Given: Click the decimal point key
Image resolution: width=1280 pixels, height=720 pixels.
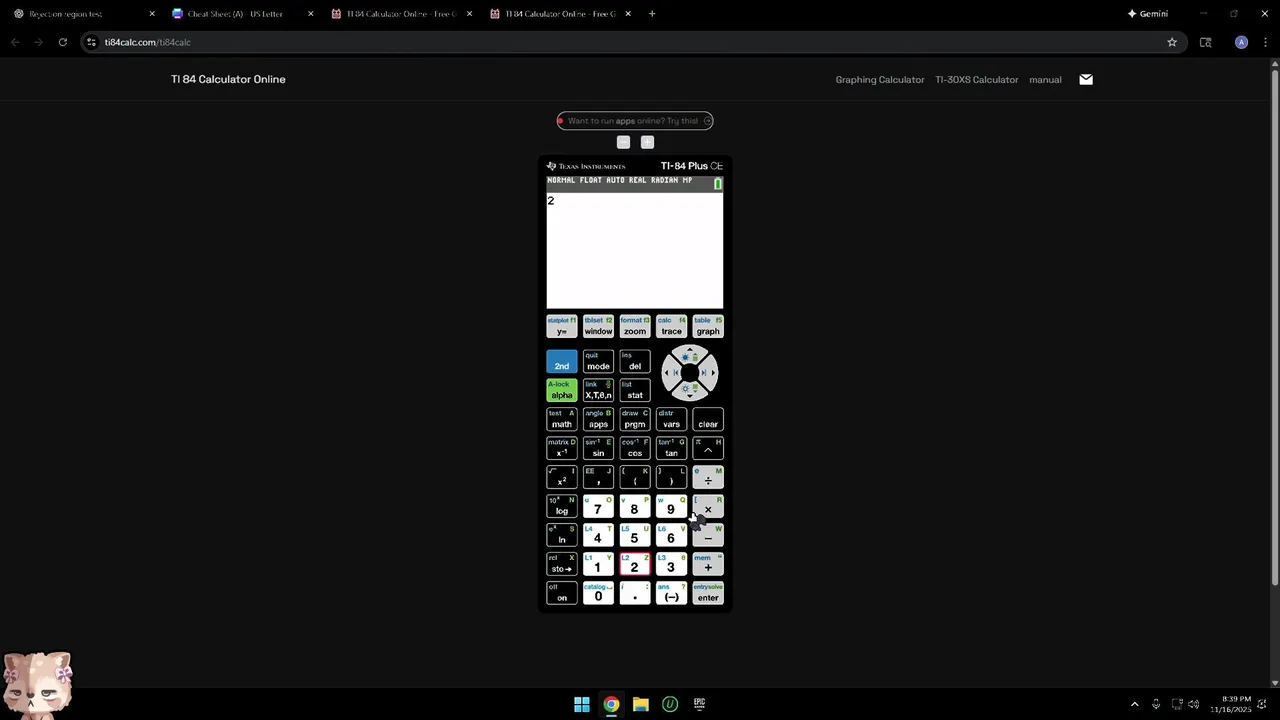Looking at the screenshot, I should click(x=635, y=594).
